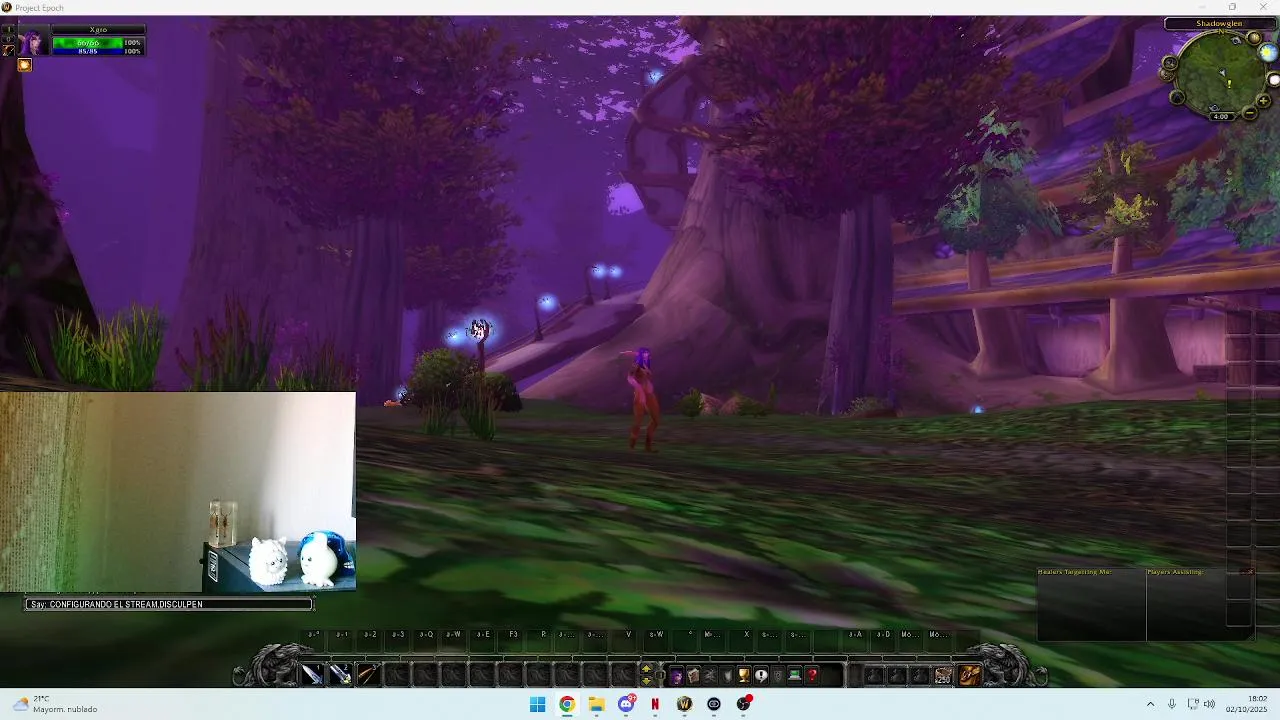Click the buff icon below player portrait
The height and width of the screenshot is (720, 1280).
pyautogui.click(x=25, y=65)
